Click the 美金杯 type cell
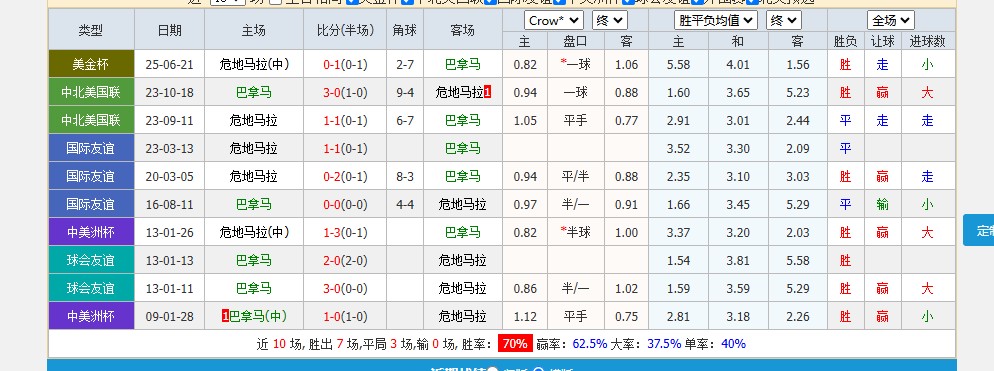This screenshot has height=371, width=994. [91, 64]
